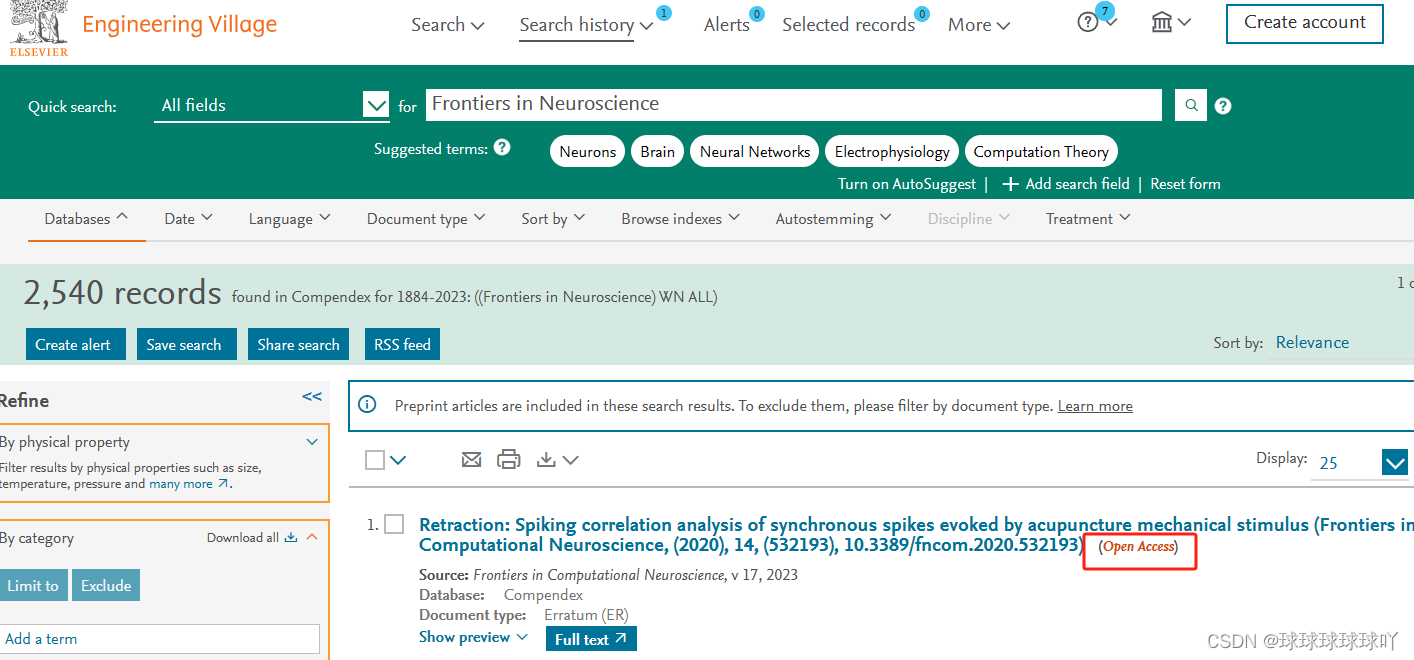Image resolution: width=1414 pixels, height=660 pixels.
Task: Click the magnifier search submit icon
Action: tap(1191, 105)
